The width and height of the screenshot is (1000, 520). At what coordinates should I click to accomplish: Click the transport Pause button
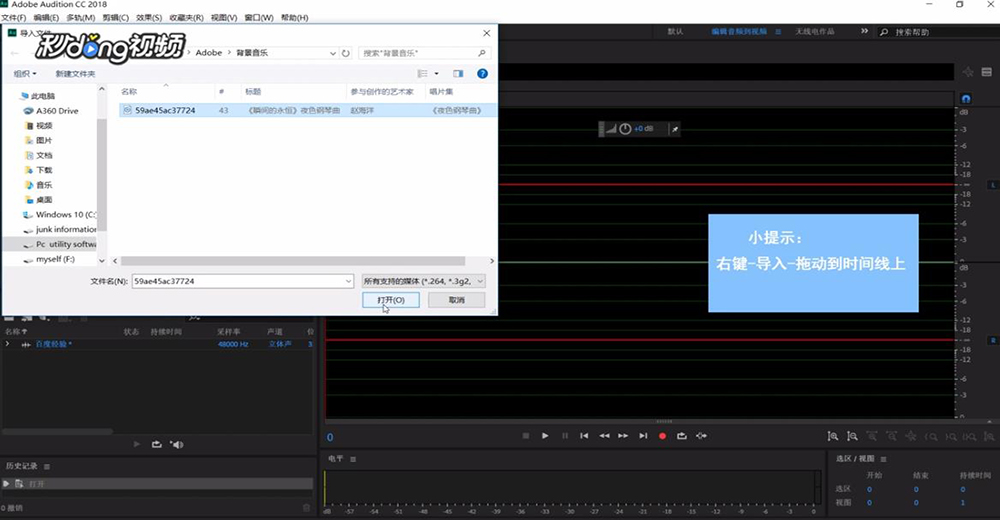pos(564,436)
